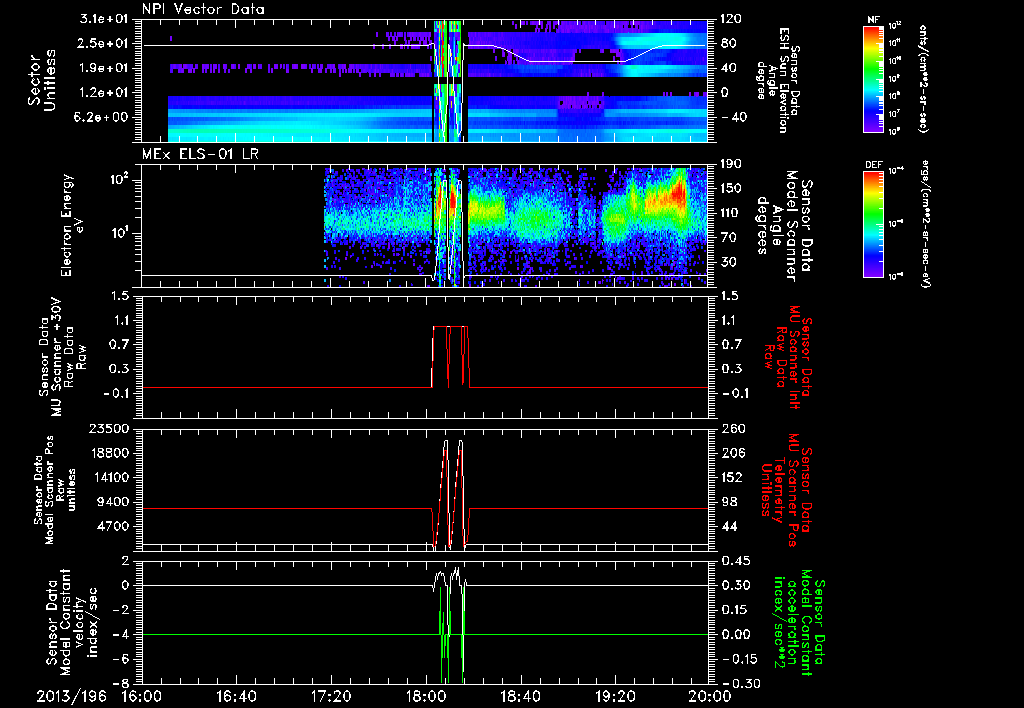Image resolution: width=1024 pixels, height=708 pixels.
Task: Click the 16:00 time axis label
Action: (x=141, y=695)
